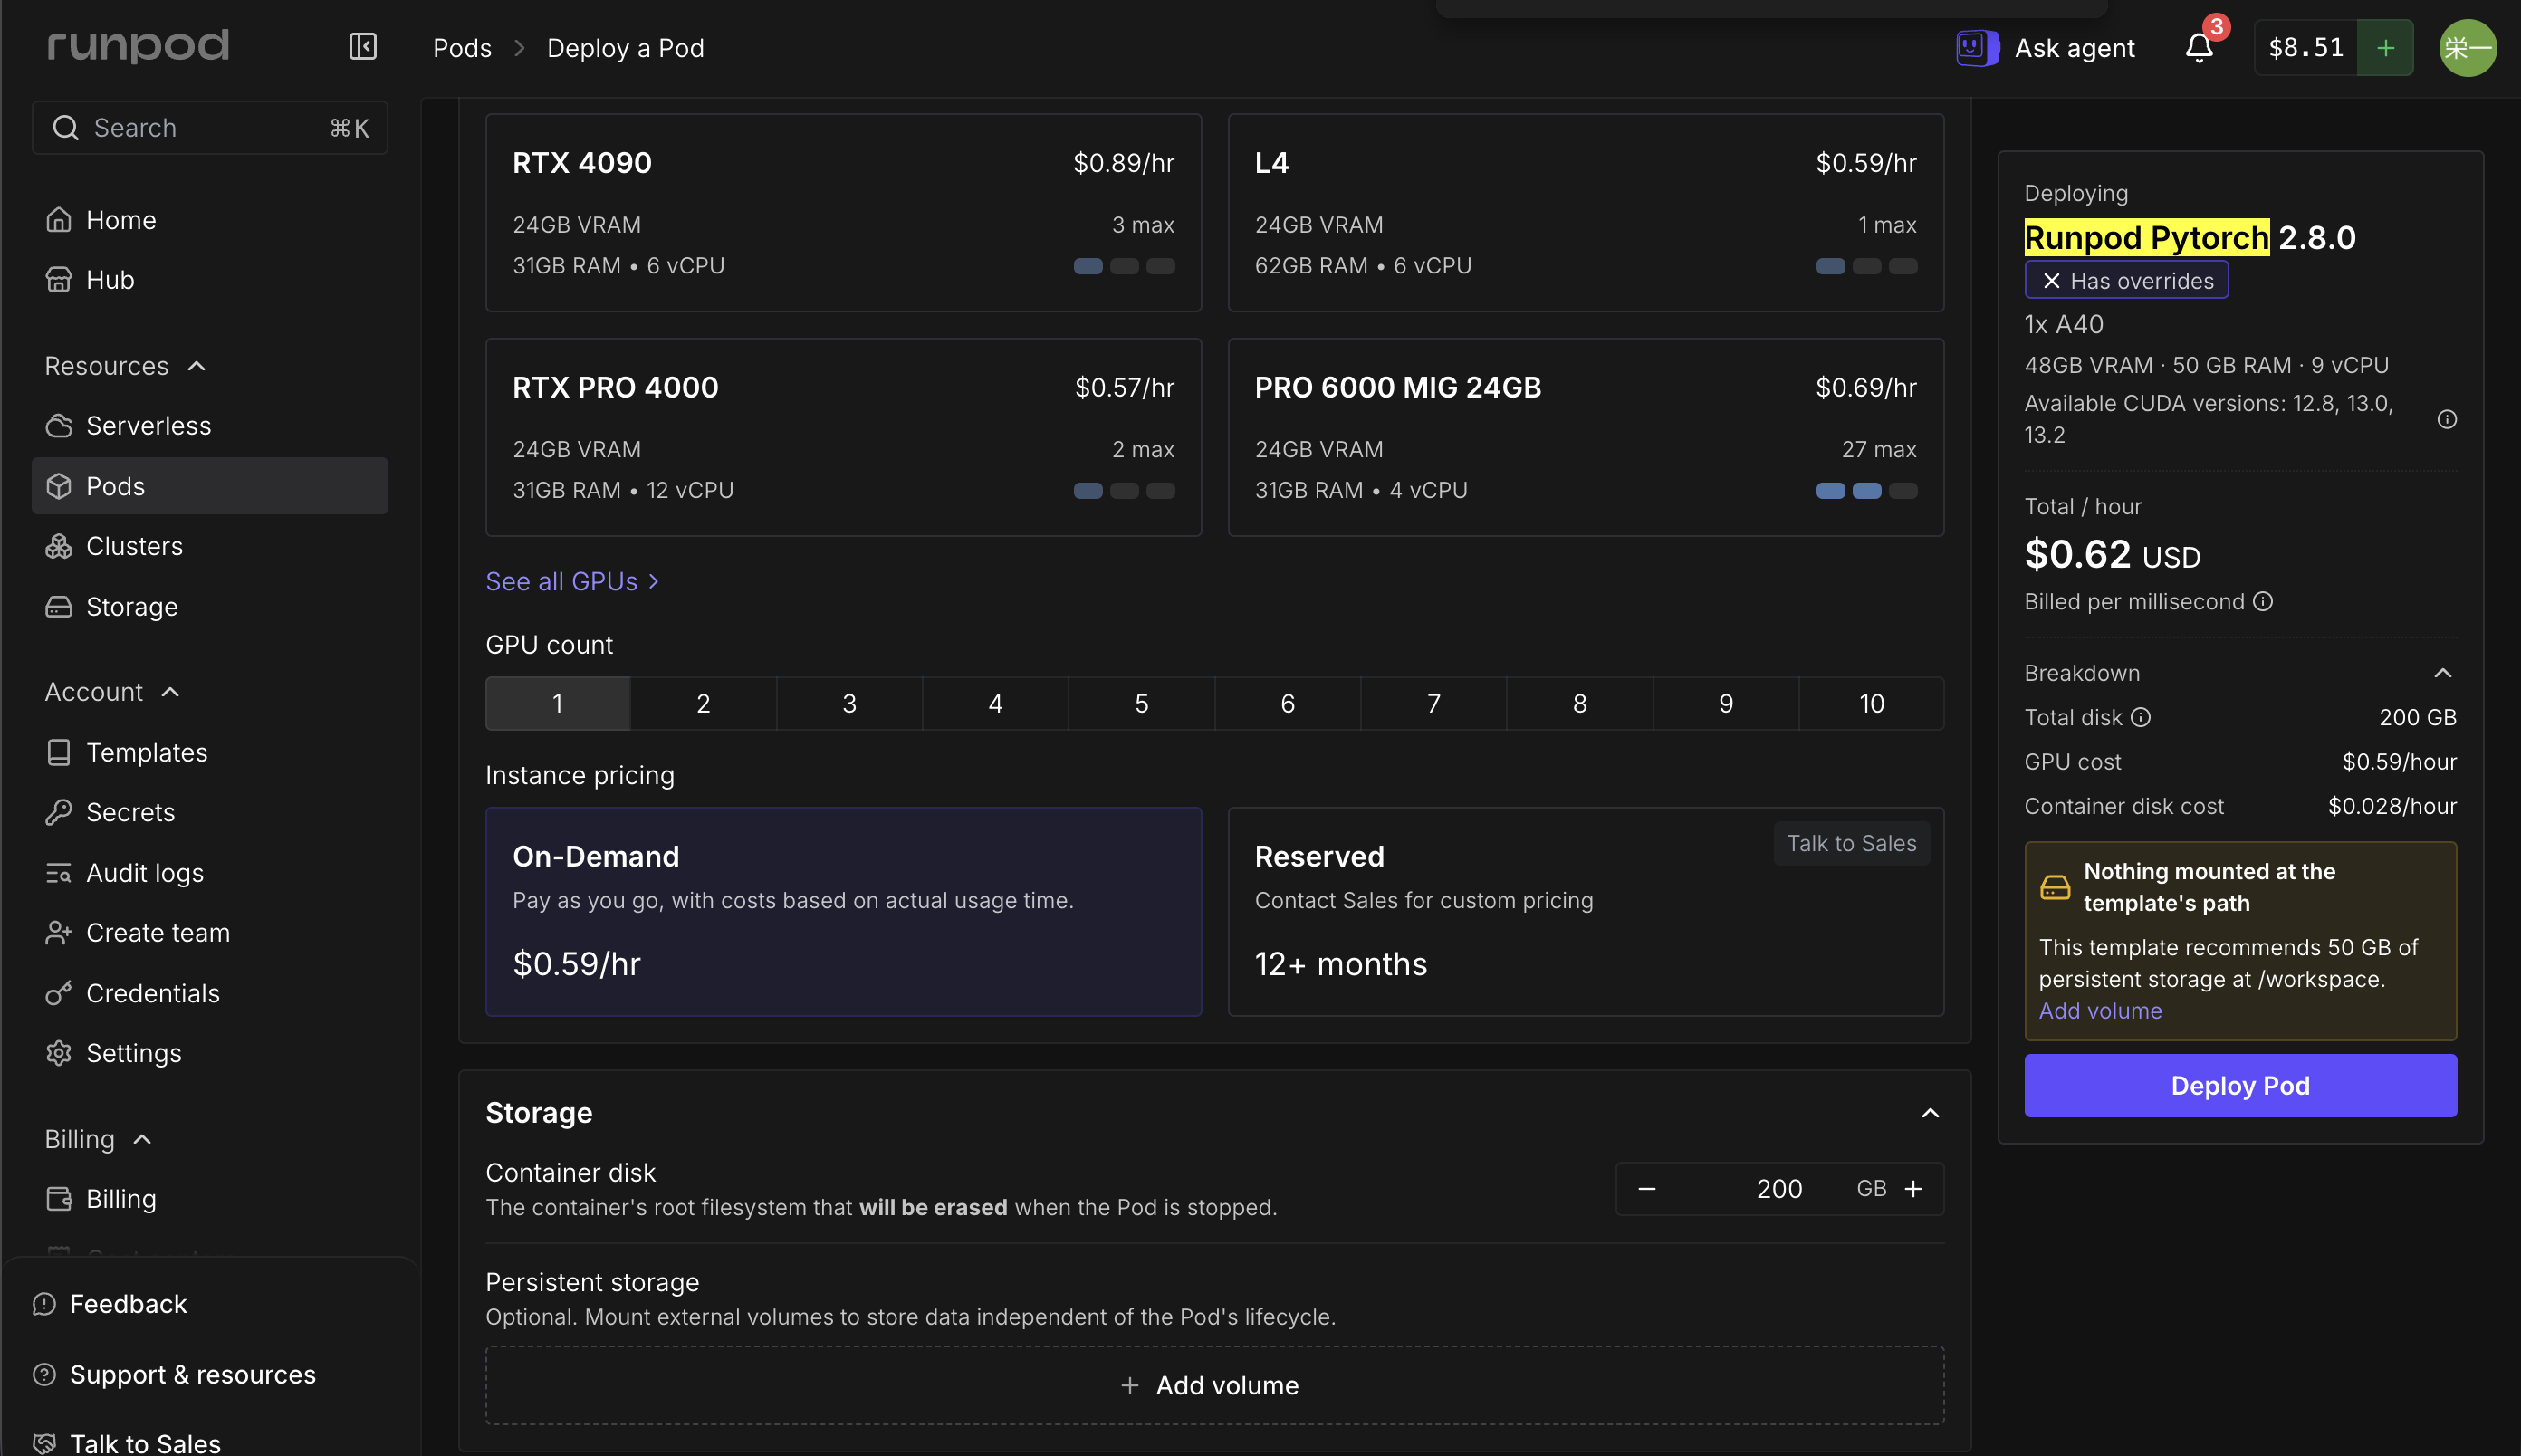Go to Pods breadcrumb

coord(462,48)
